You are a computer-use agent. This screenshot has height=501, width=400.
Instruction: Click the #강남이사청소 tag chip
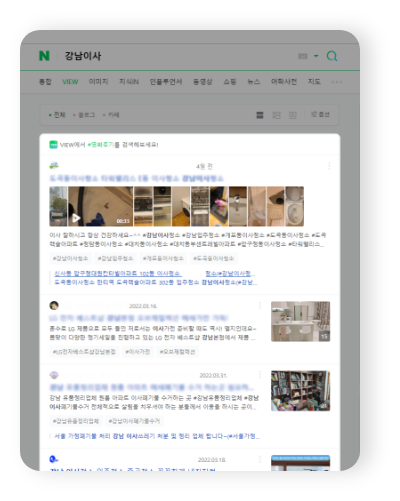point(70,258)
